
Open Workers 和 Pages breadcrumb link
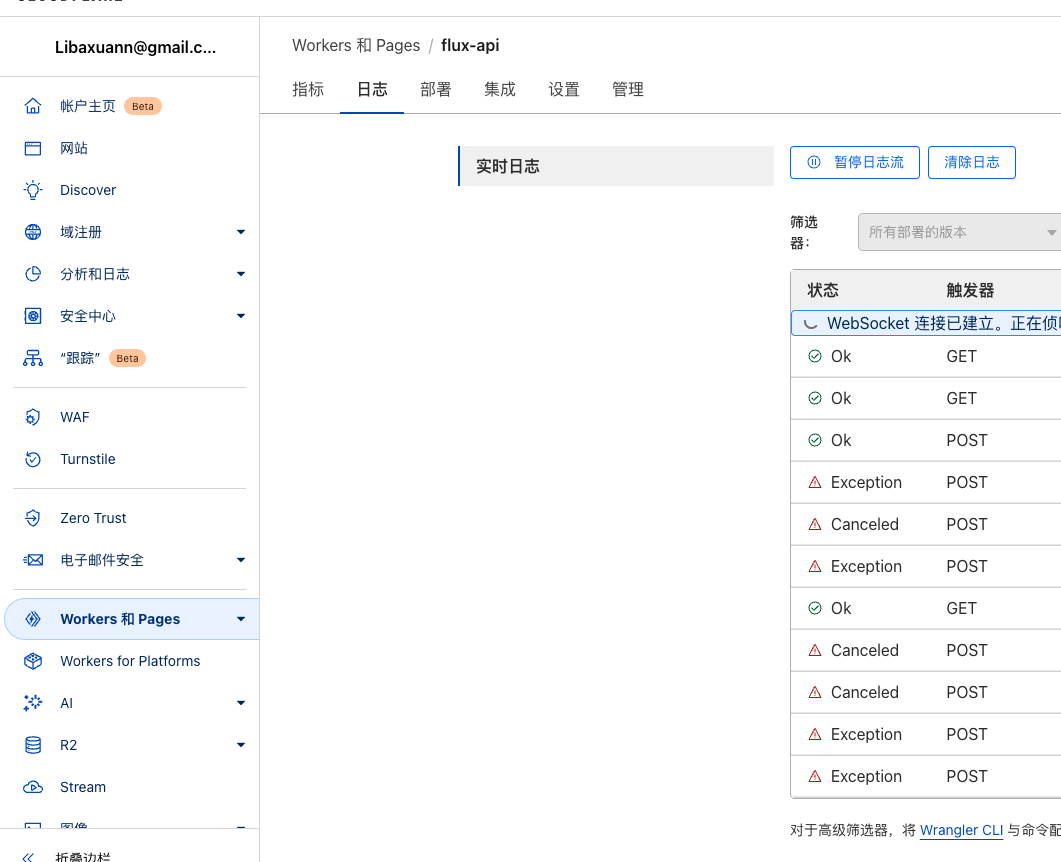356,45
